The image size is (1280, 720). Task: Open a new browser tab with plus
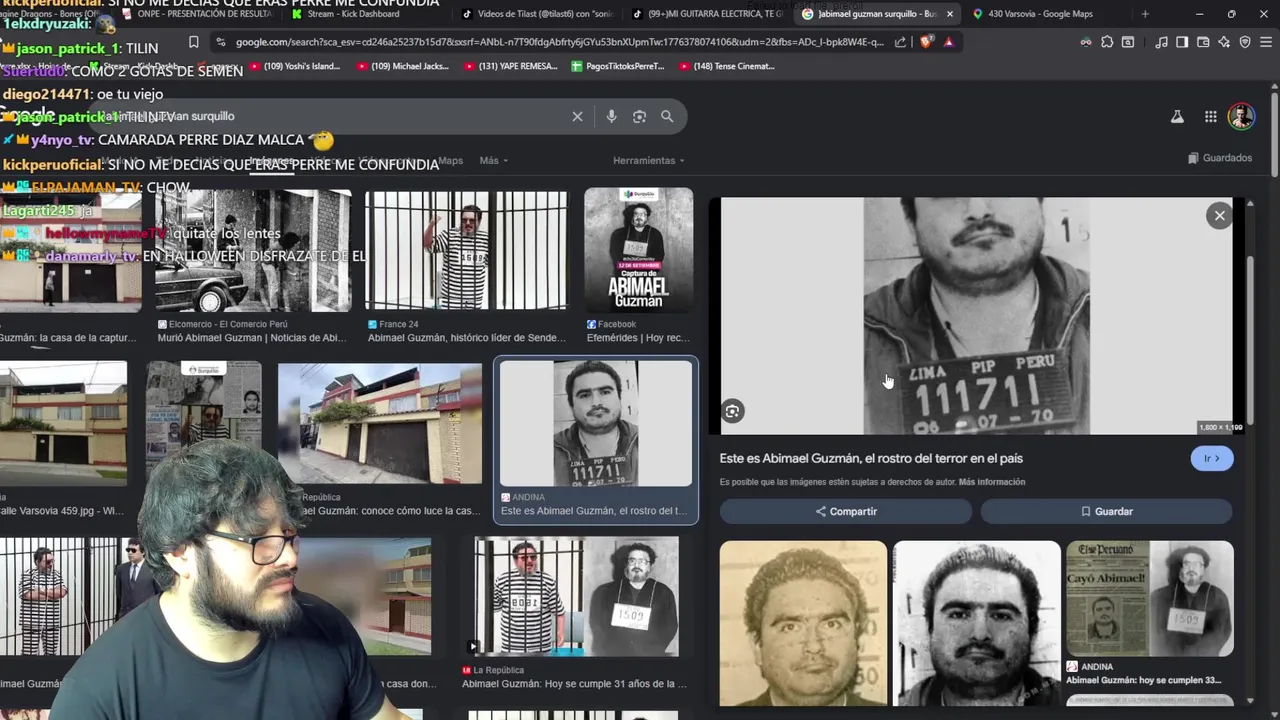1145,14
